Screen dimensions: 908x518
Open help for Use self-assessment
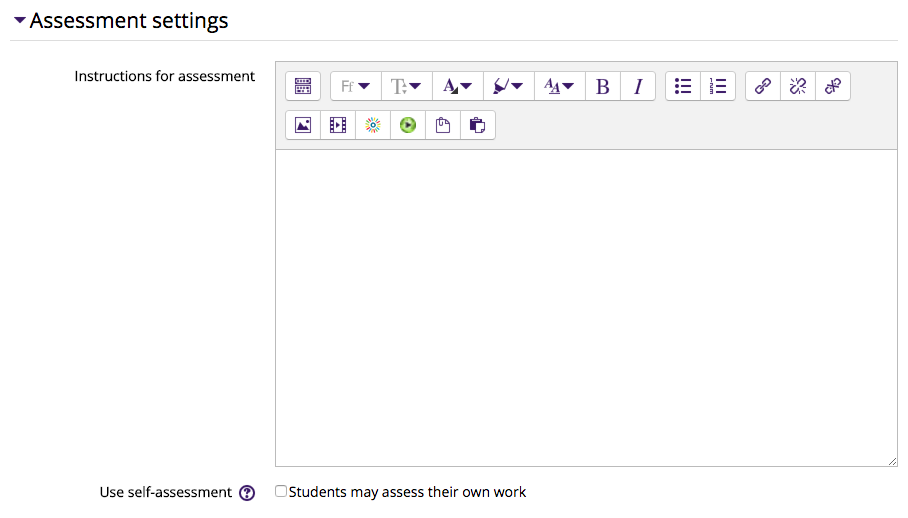click(x=247, y=493)
